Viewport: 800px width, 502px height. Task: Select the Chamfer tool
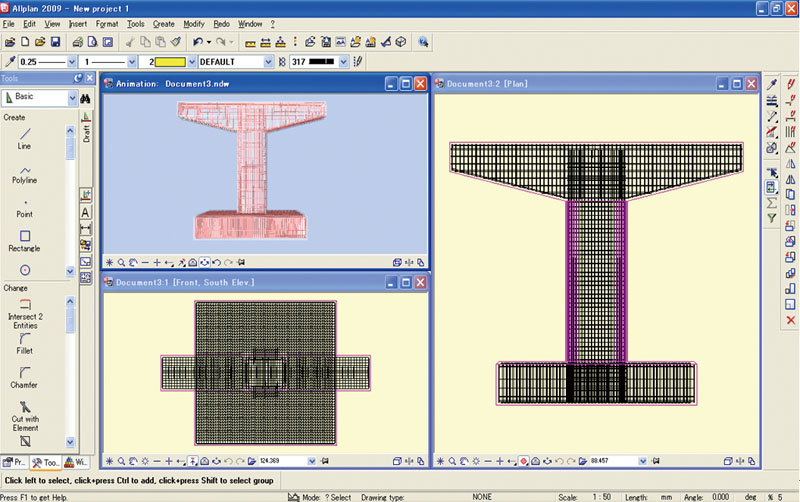click(25, 375)
